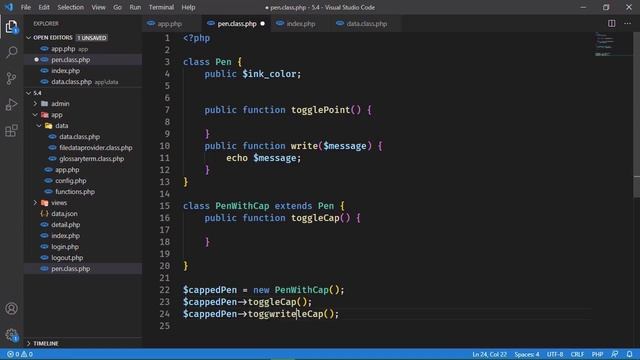Open the Search view in the activity bar
This screenshot has width=640, height=360.
[x=11, y=52]
